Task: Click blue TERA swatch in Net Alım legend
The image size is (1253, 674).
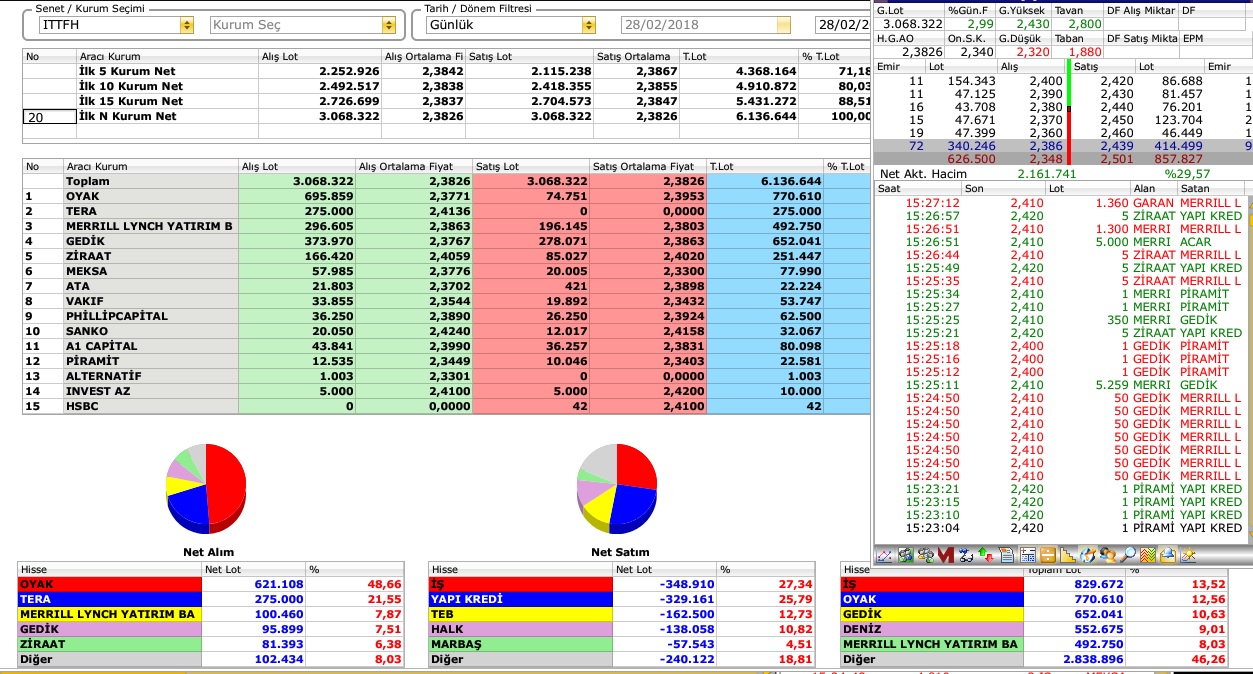Action: click(x=109, y=599)
